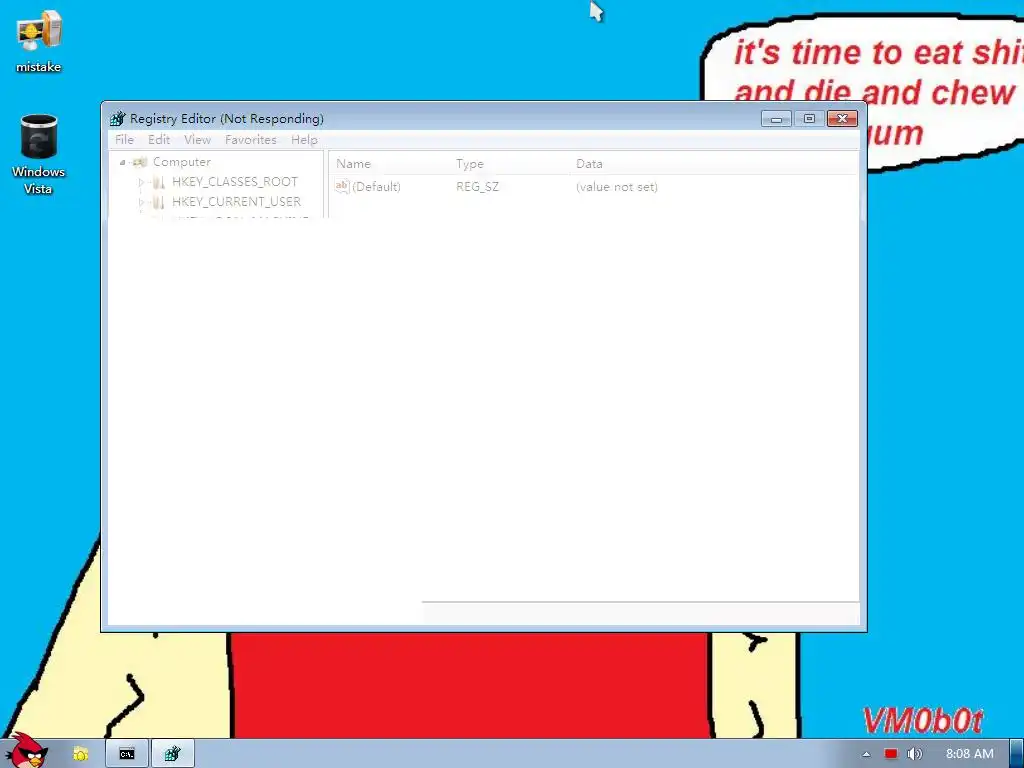1024x768 pixels.
Task: Select the Computer tree item
Action: pos(182,162)
